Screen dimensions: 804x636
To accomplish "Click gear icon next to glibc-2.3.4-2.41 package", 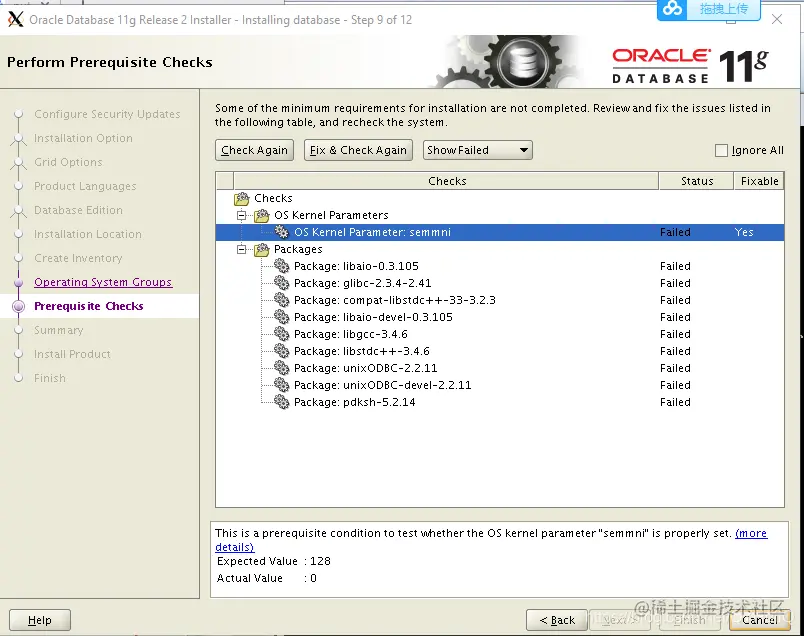I will tap(282, 283).
